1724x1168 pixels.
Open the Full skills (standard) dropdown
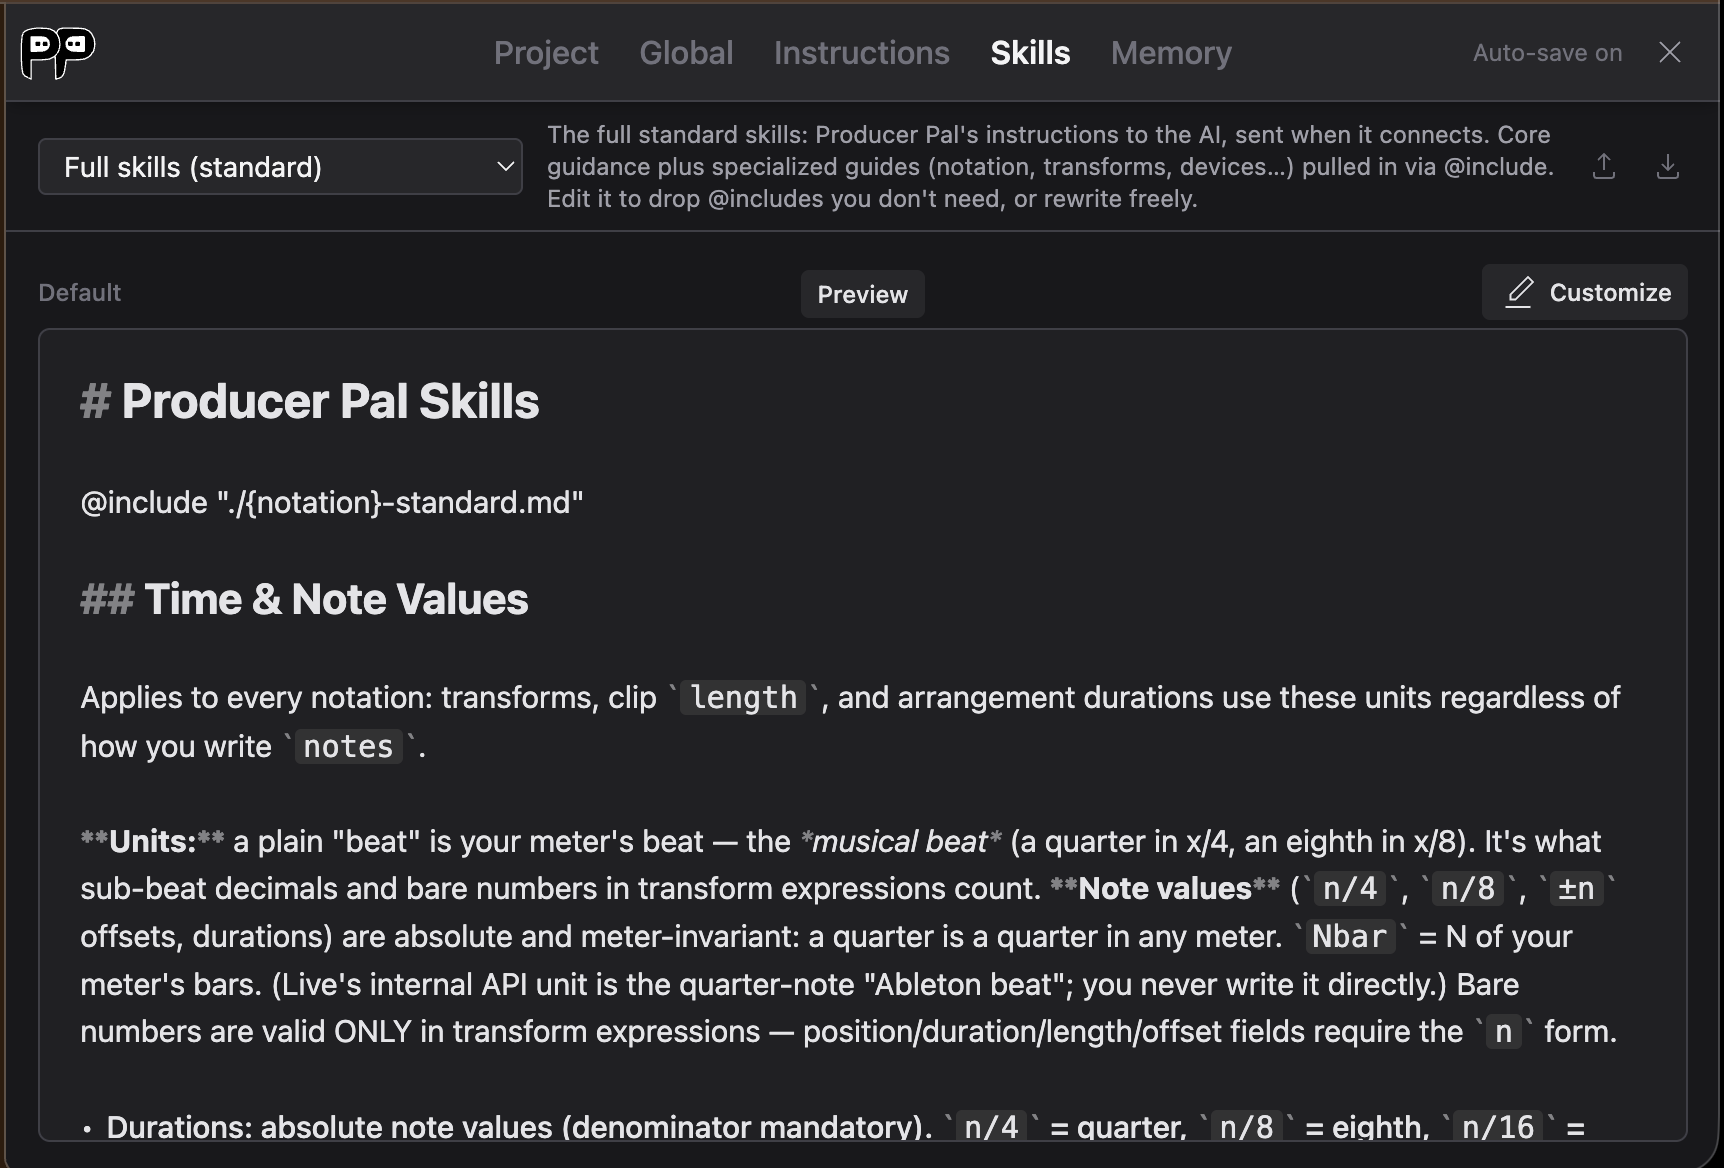pos(280,167)
